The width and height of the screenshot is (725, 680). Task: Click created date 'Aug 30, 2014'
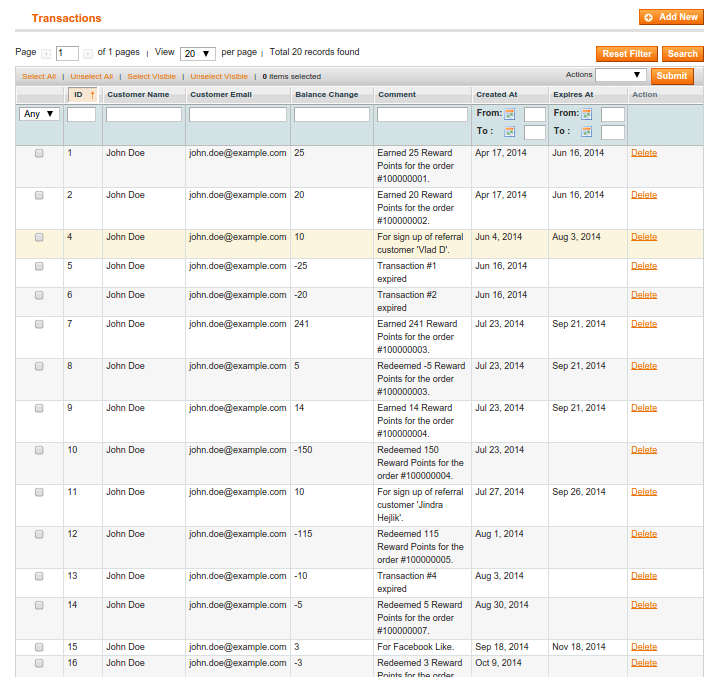pos(502,605)
